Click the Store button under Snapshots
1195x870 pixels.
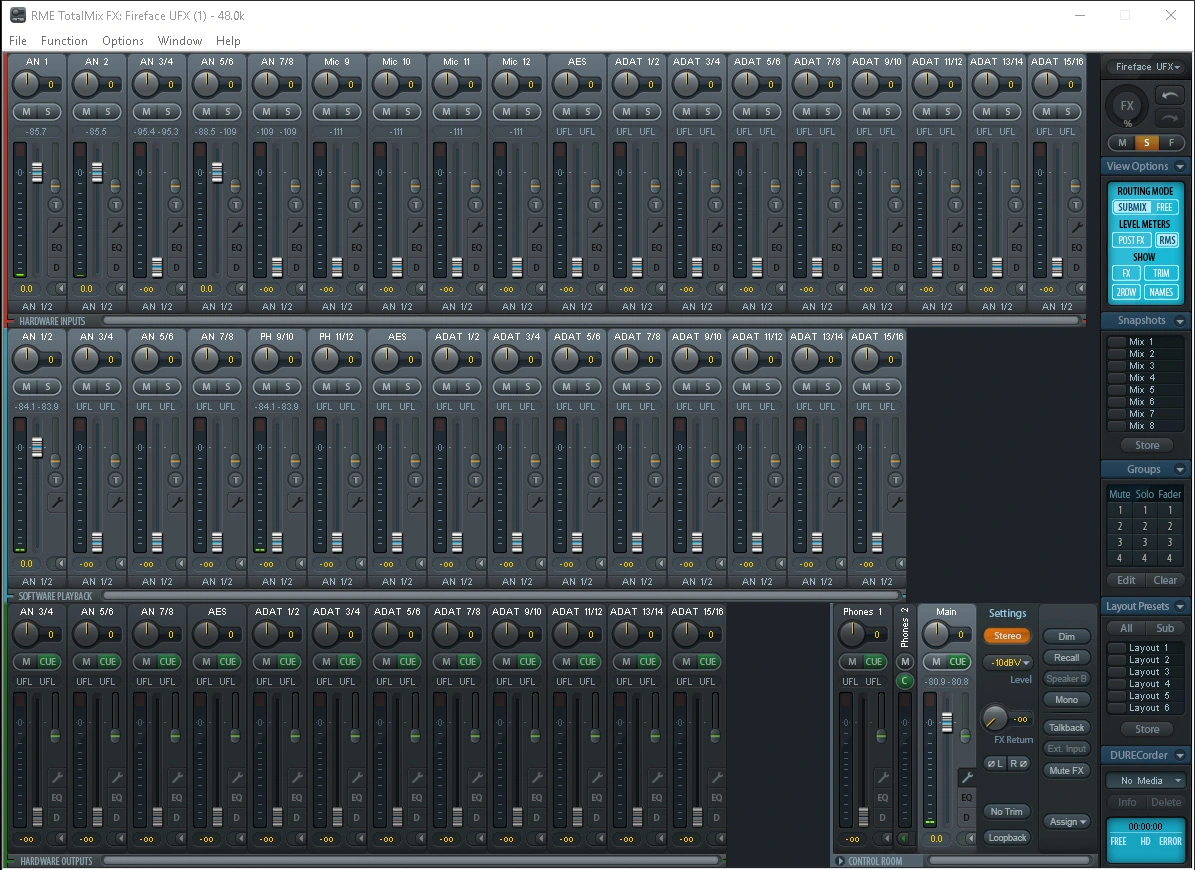(x=1146, y=445)
